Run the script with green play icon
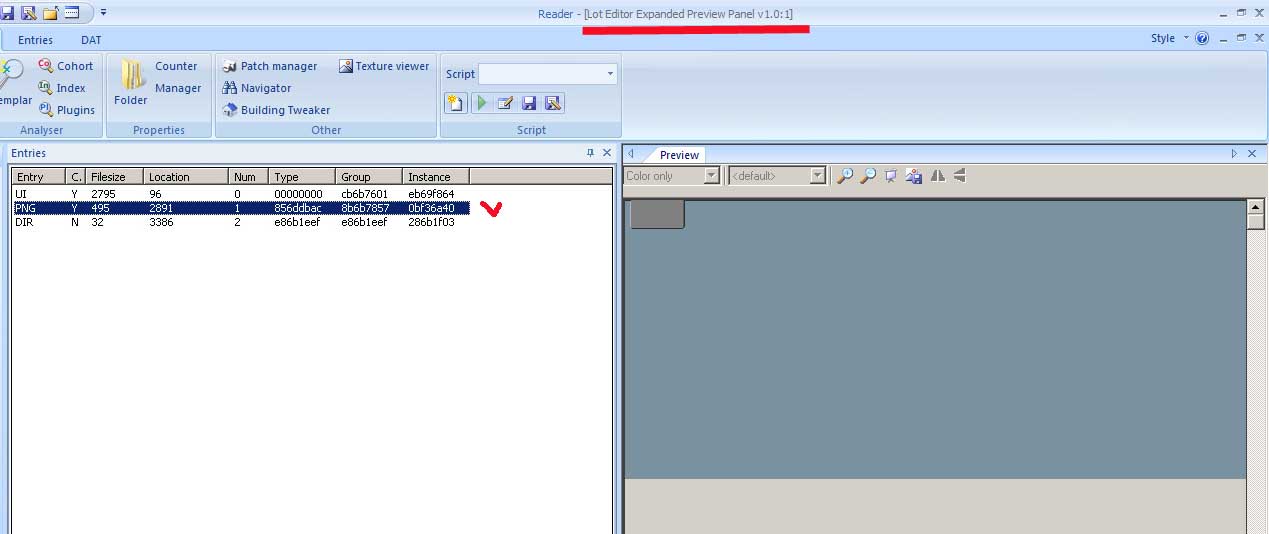The width and height of the screenshot is (1269, 534). tap(481, 103)
